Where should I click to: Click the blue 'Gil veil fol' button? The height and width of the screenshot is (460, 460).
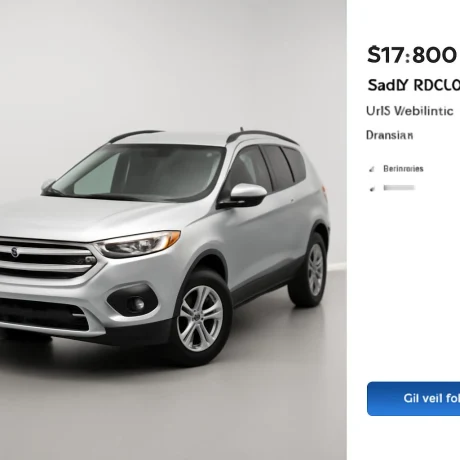click(413, 399)
